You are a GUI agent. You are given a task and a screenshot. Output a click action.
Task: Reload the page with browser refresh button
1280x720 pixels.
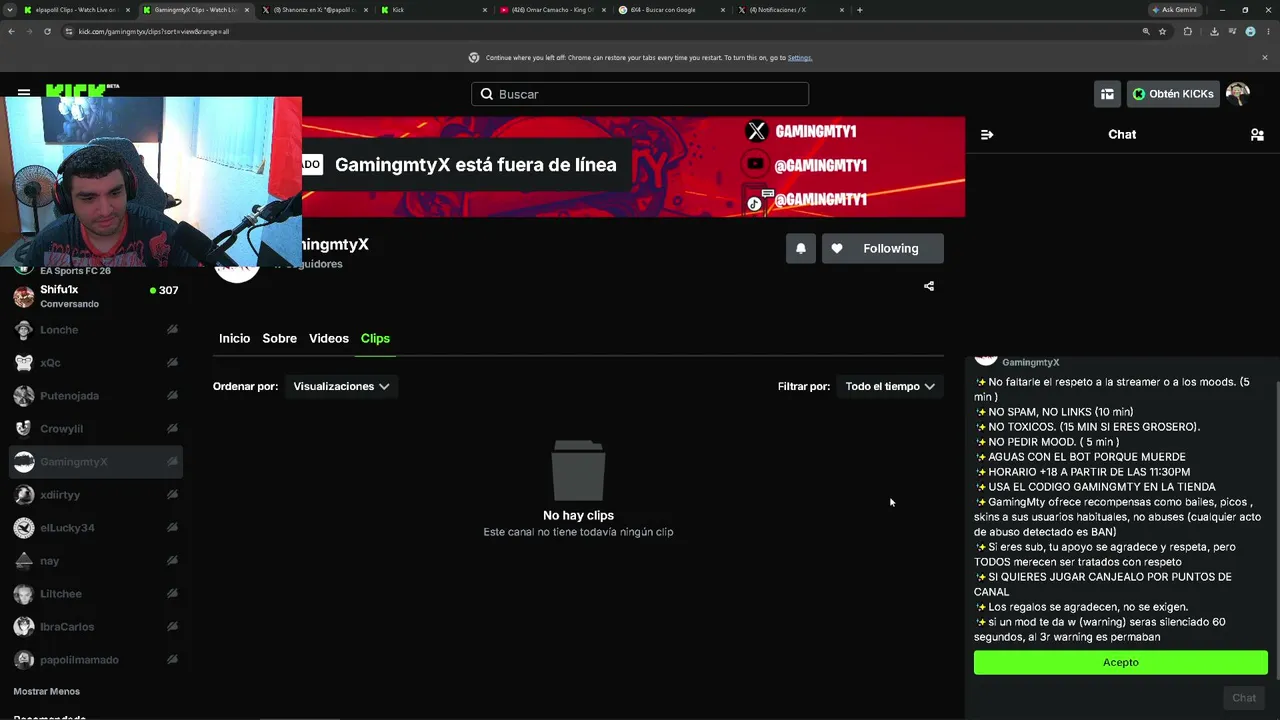pyautogui.click(x=47, y=31)
